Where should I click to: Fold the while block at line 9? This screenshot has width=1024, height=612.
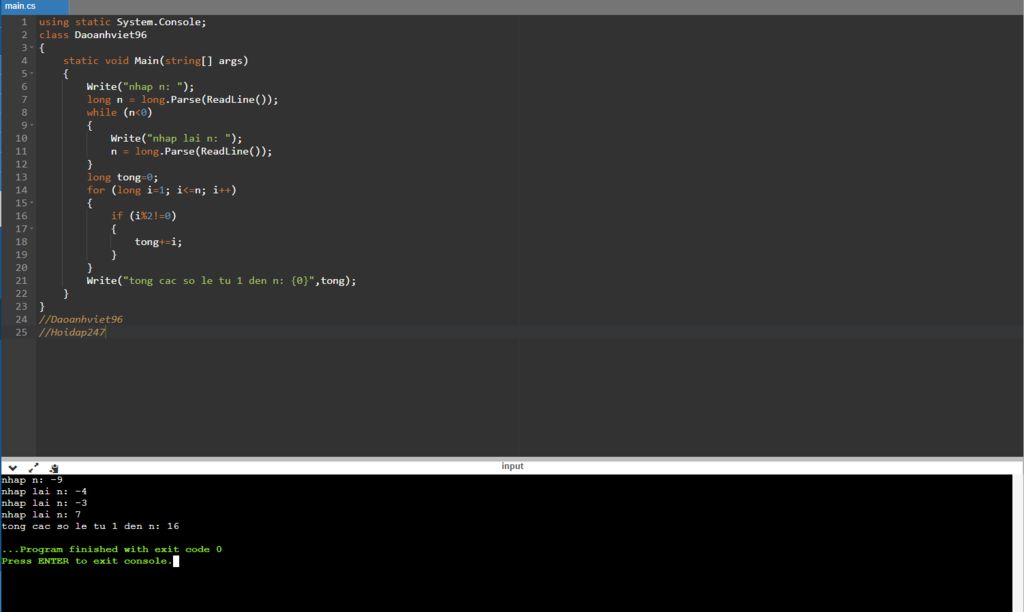[x=32, y=125]
